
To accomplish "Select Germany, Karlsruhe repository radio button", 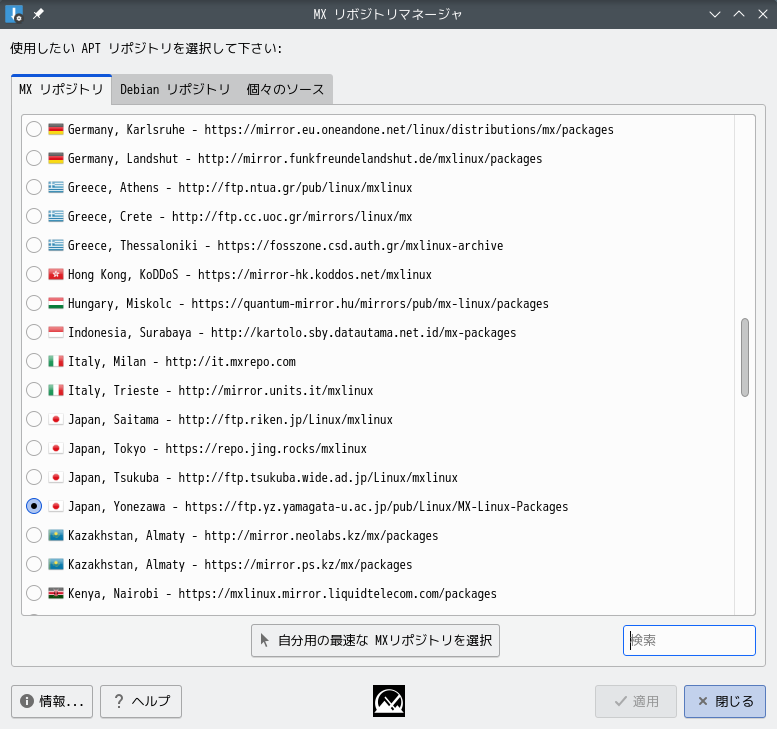I will tap(34, 129).
